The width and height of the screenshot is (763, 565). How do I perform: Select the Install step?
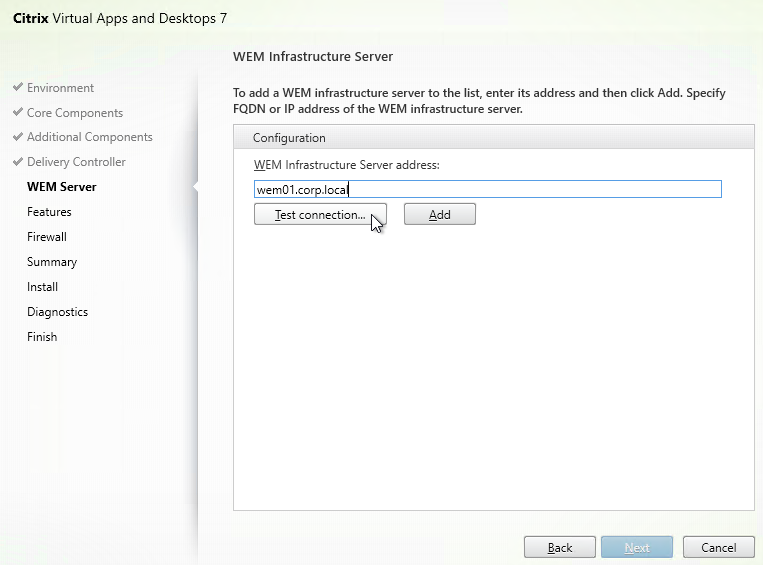[x=42, y=287]
